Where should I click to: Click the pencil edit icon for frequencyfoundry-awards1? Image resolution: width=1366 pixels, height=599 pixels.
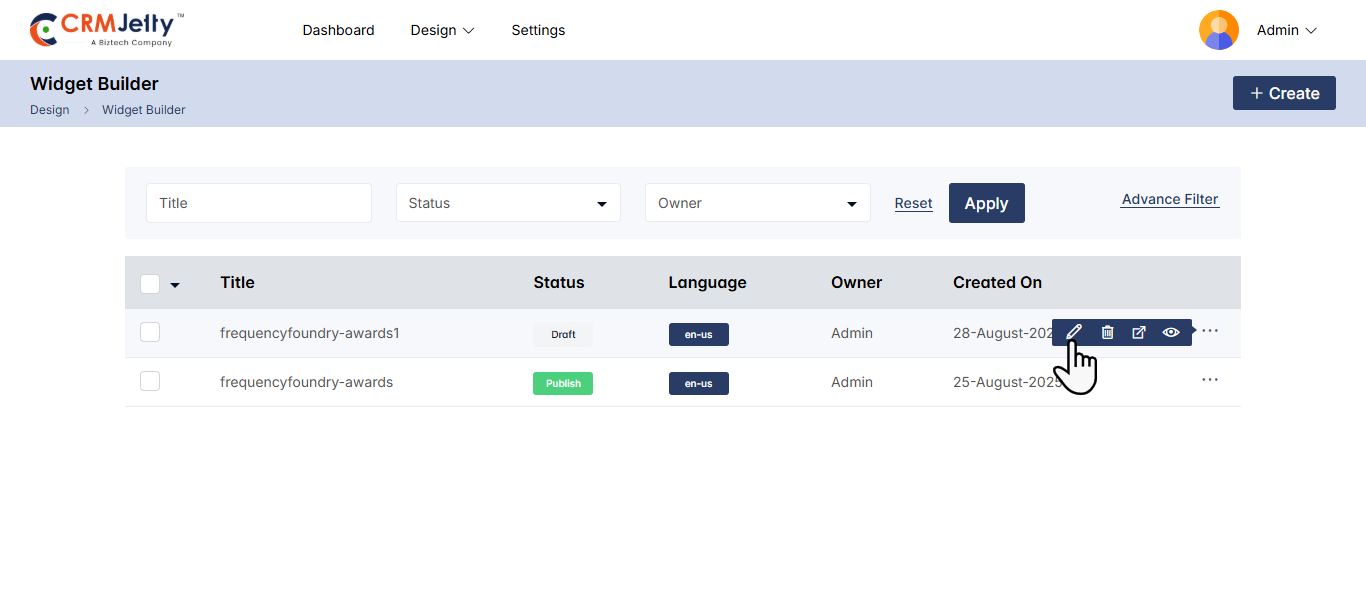tap(1074, 332)
